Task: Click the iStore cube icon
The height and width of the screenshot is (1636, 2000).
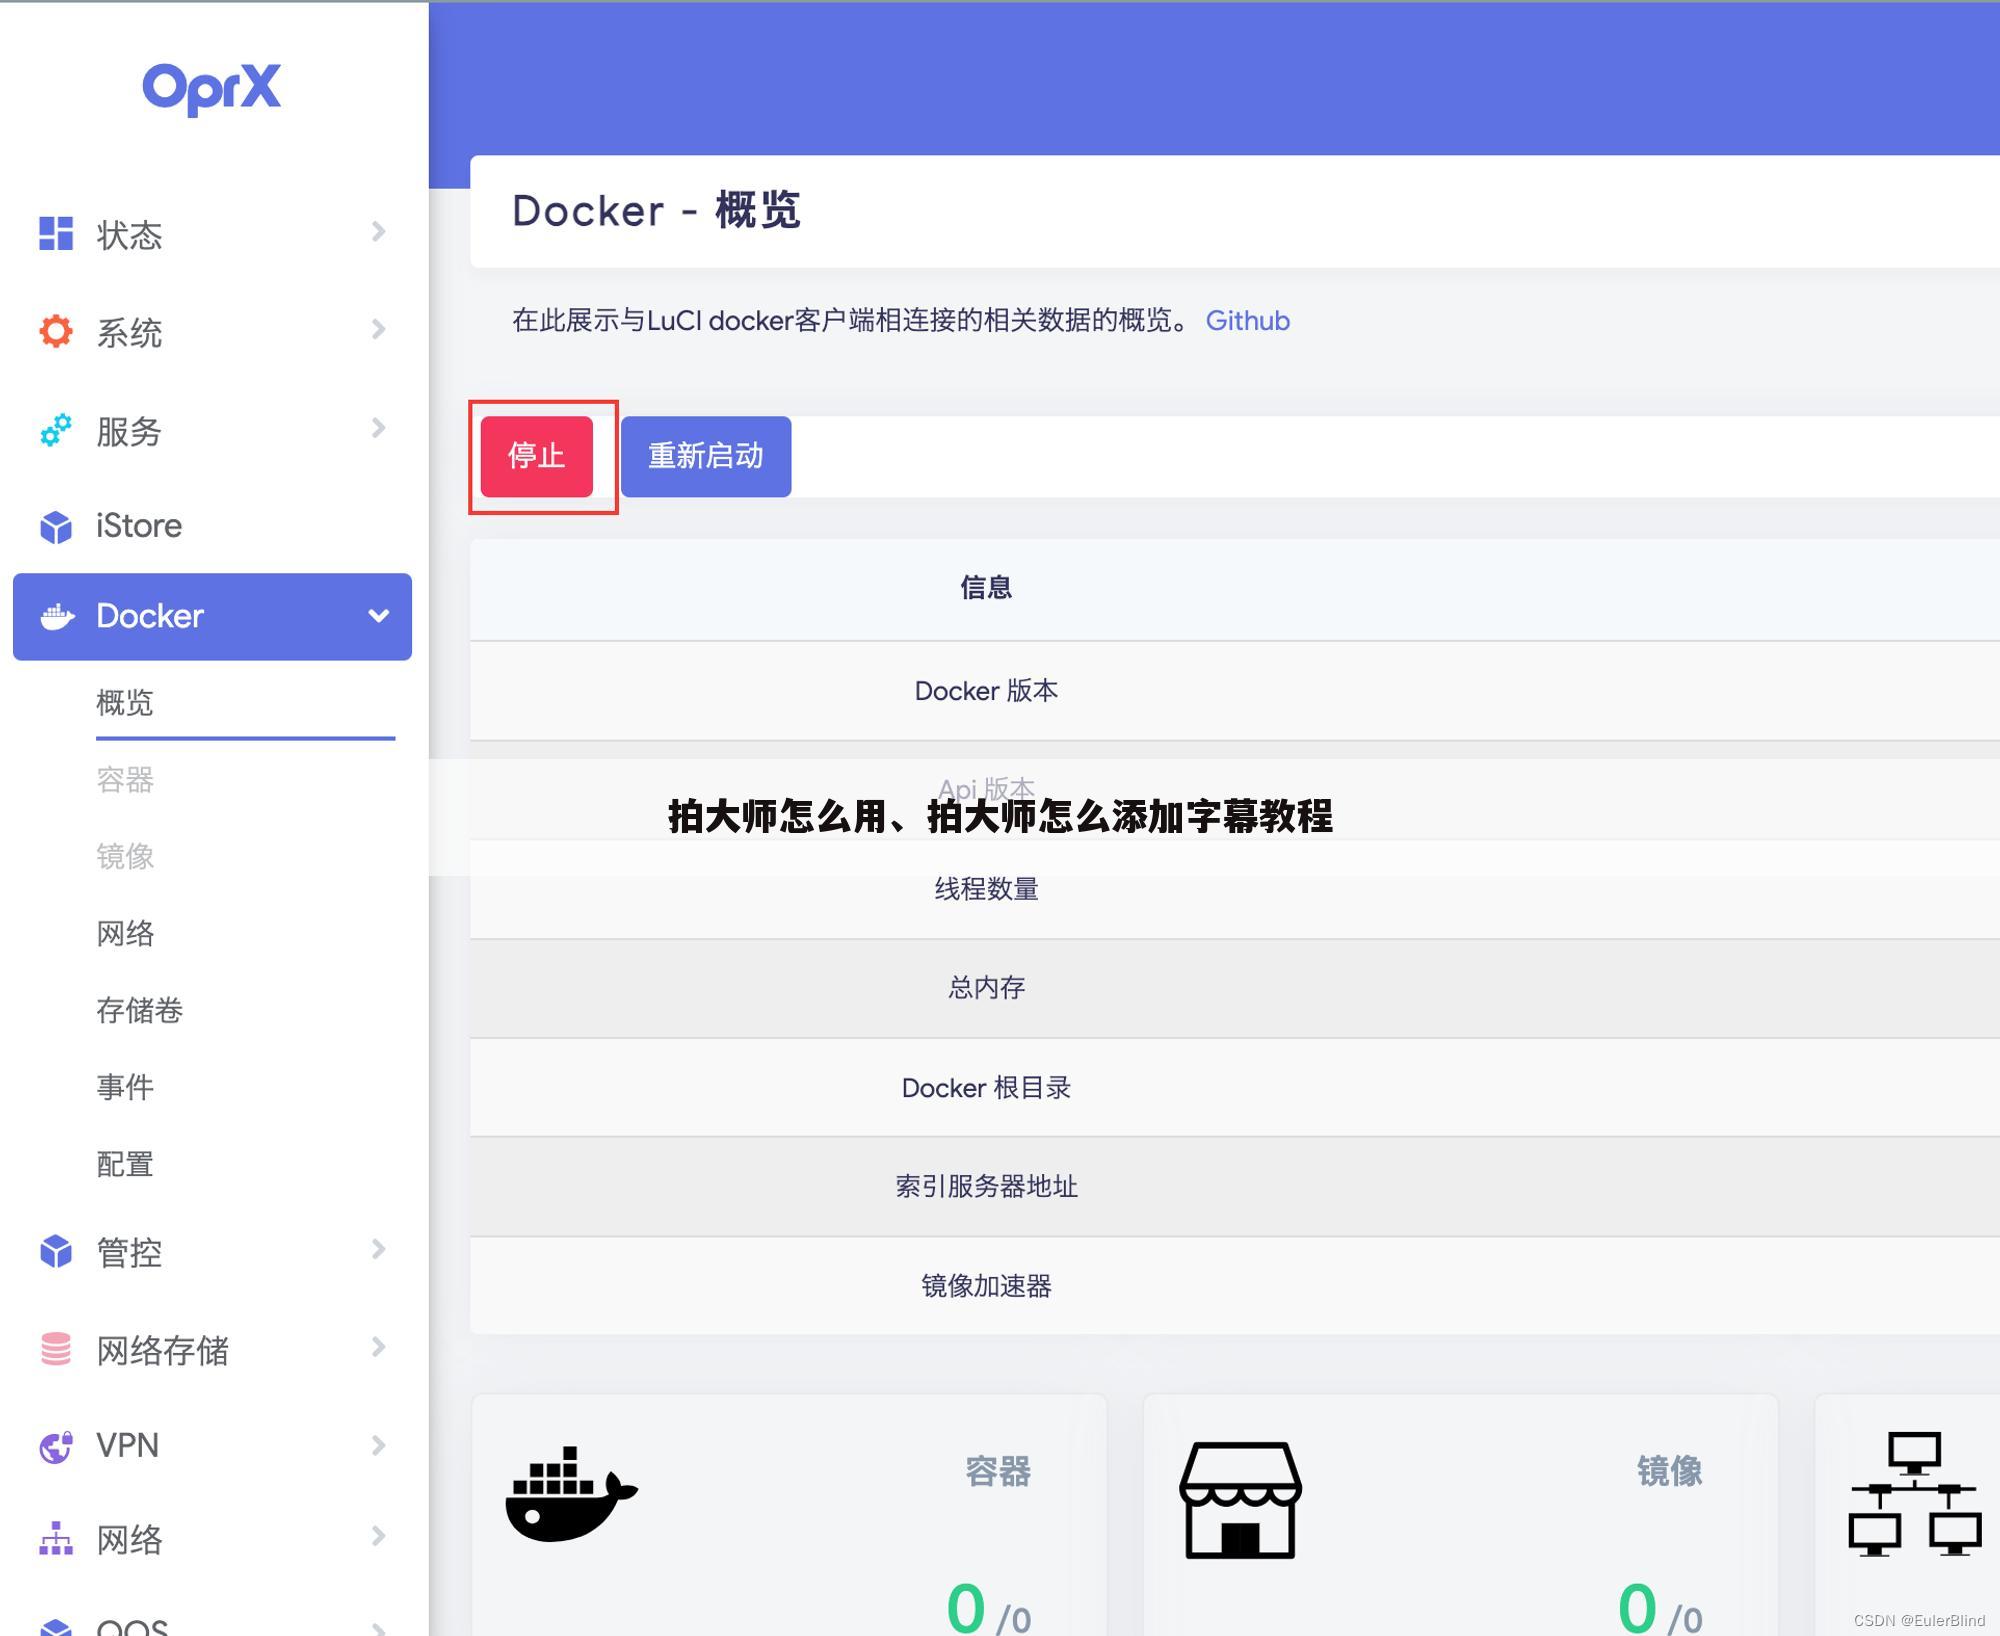Action: tap(56, 526)
